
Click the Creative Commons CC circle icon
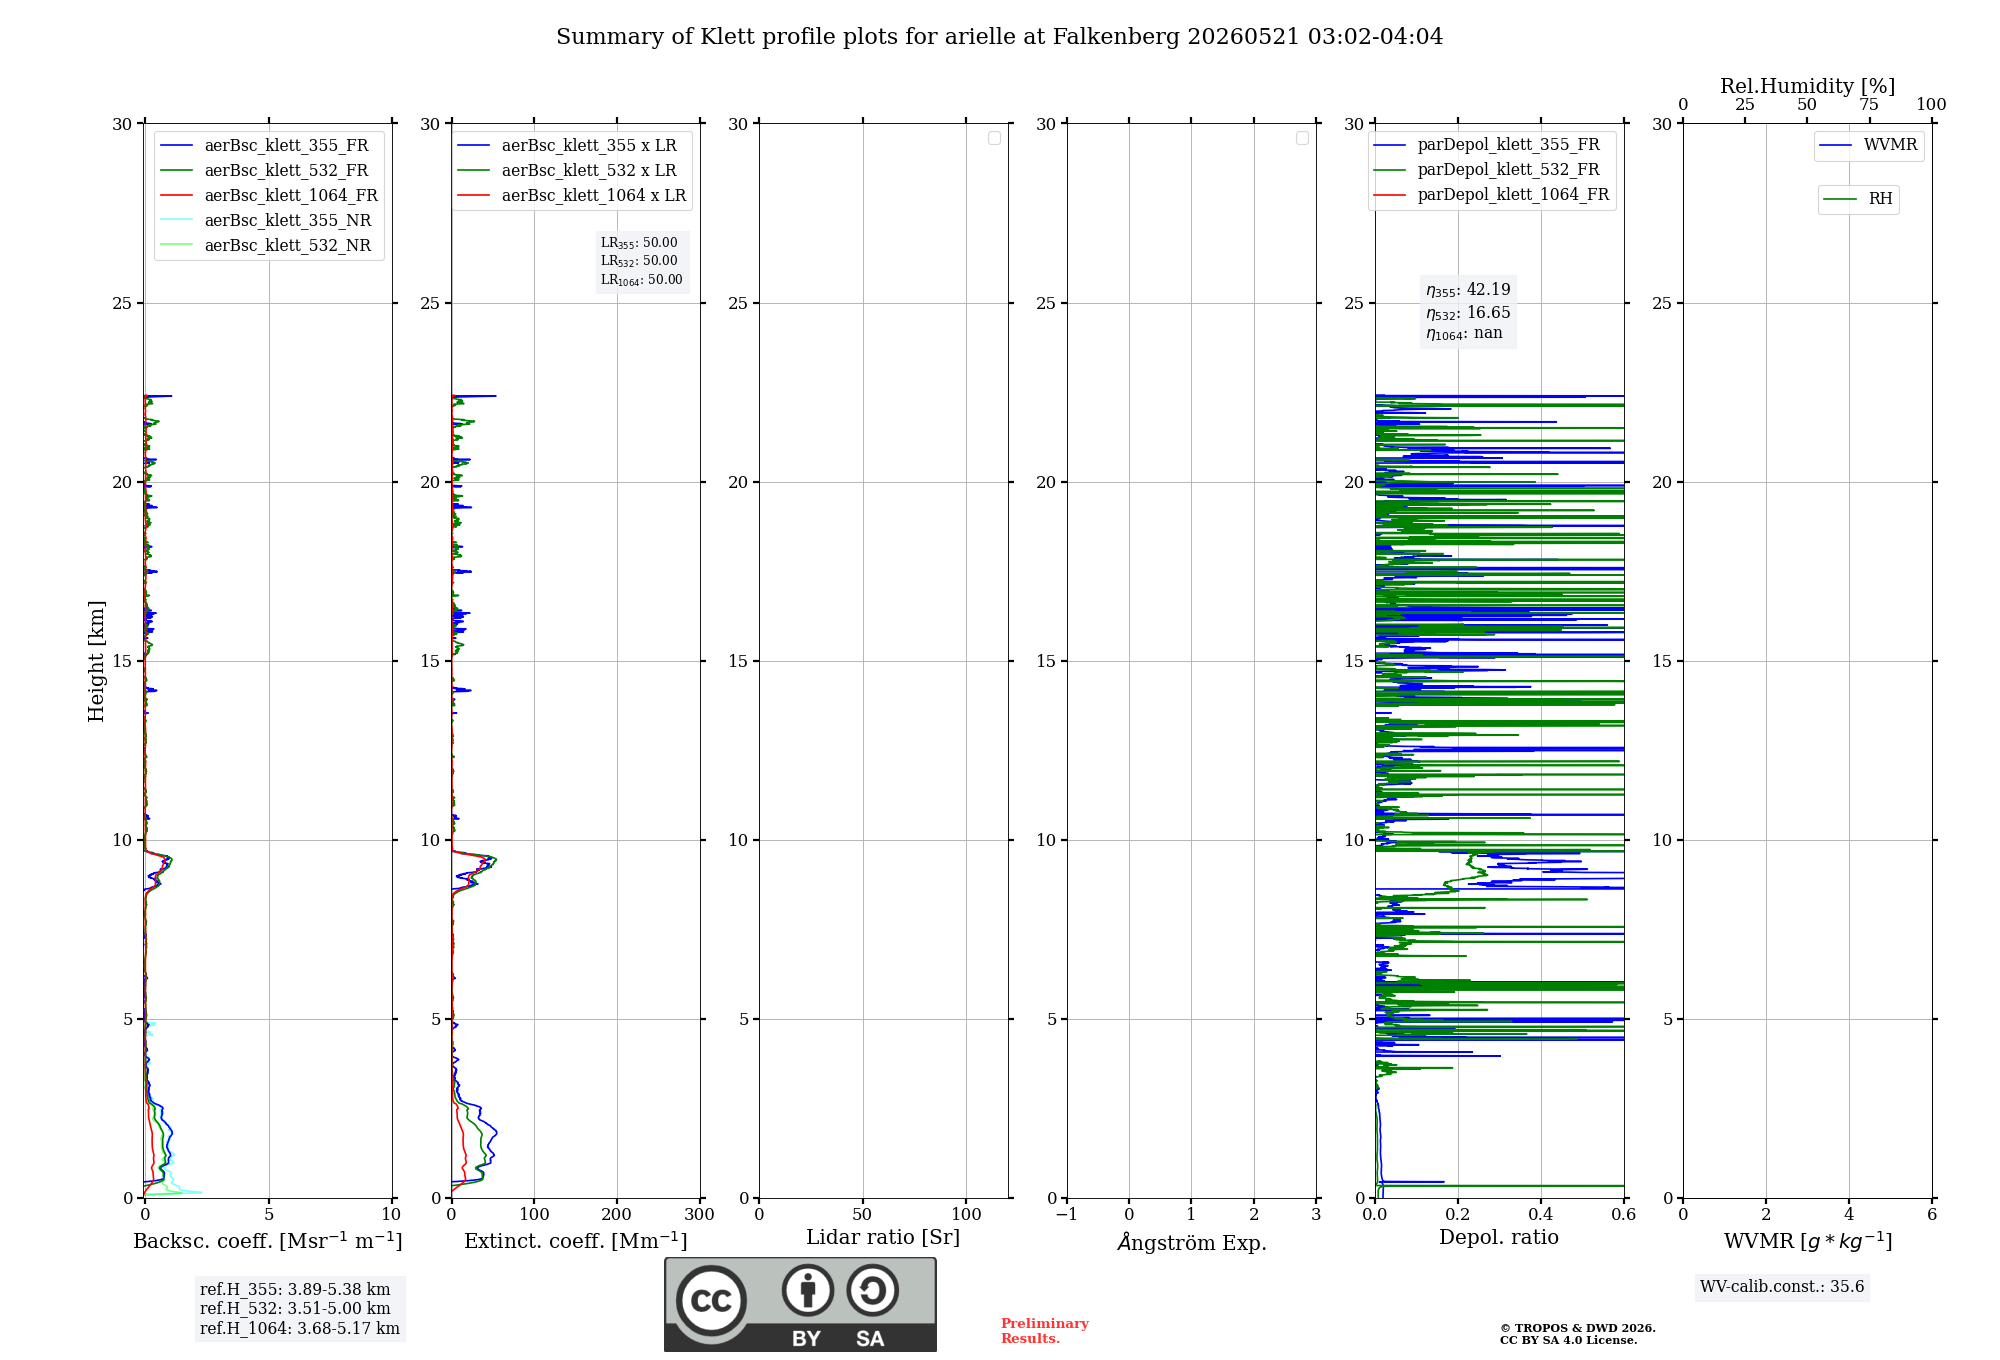coord(711,1300)
